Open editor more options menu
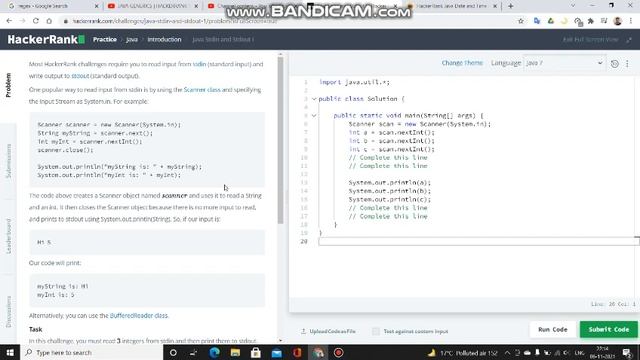640x360 pixels. pyautogui.click(x=627, y=63)
